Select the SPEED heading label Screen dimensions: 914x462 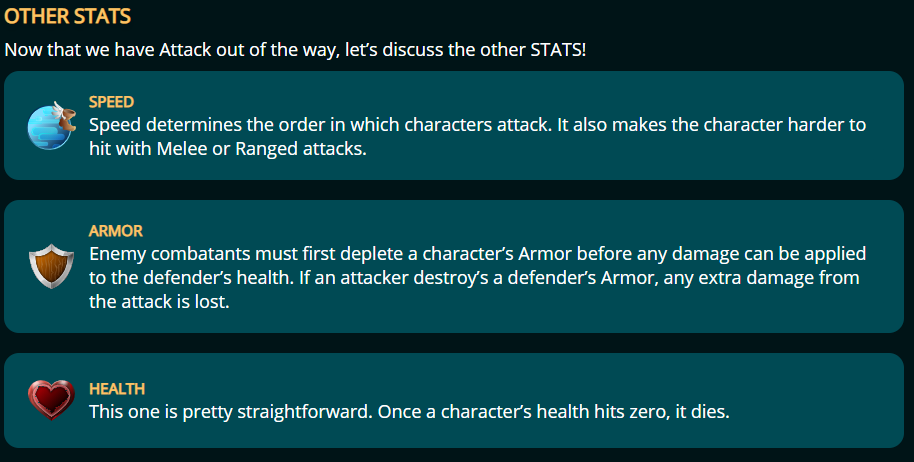coord(111,102)
